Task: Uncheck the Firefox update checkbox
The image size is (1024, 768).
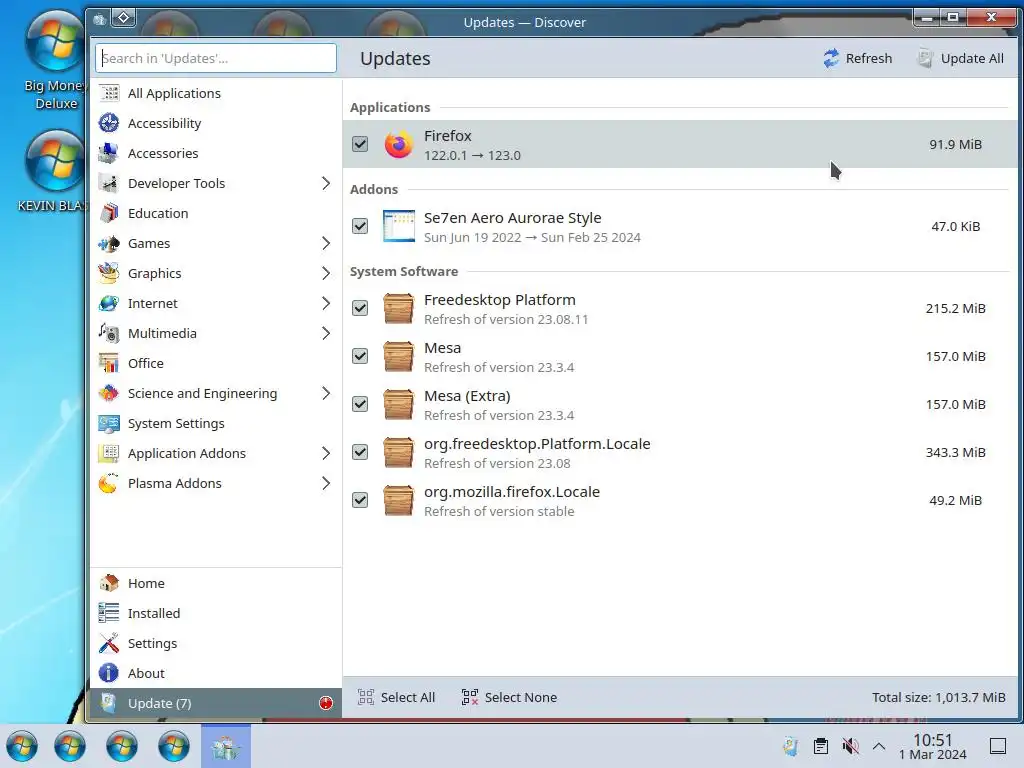Action: pyautogui.click(x=360, y=144)
